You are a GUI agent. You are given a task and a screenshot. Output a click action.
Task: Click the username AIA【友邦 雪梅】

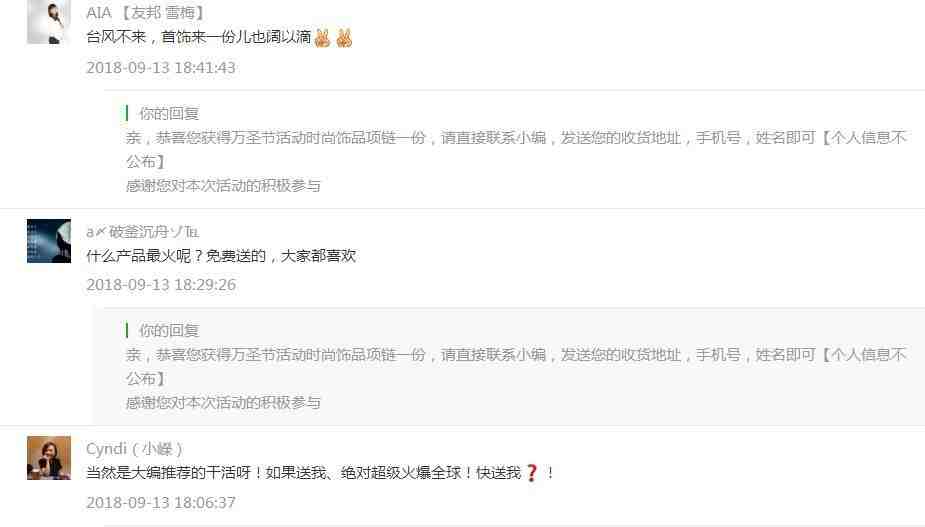tap(146, 12)
